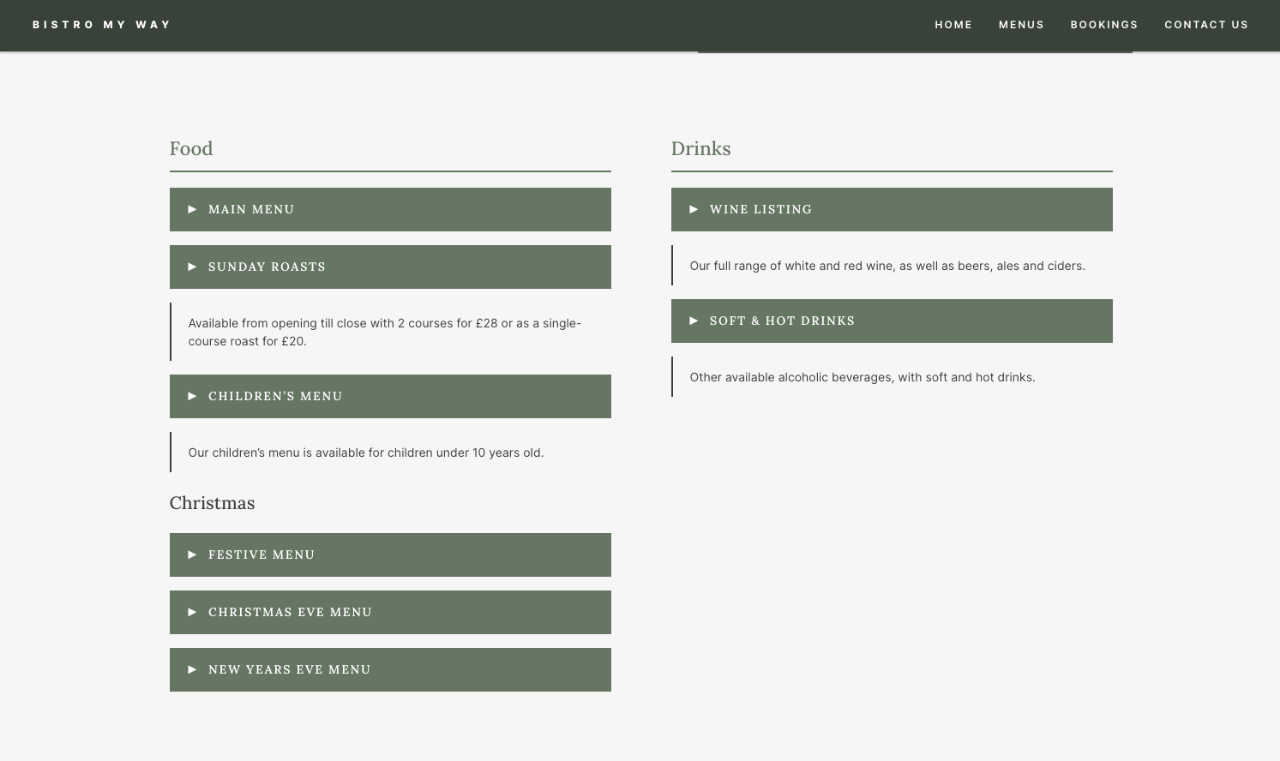
Task: Click the triangle icon beside Wine Listing
Action: click(694, 210)
